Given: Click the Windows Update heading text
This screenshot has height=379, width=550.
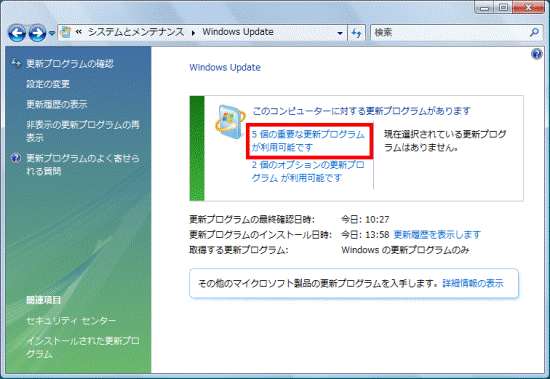Looking at the screenshot, I should click(225, 67).
